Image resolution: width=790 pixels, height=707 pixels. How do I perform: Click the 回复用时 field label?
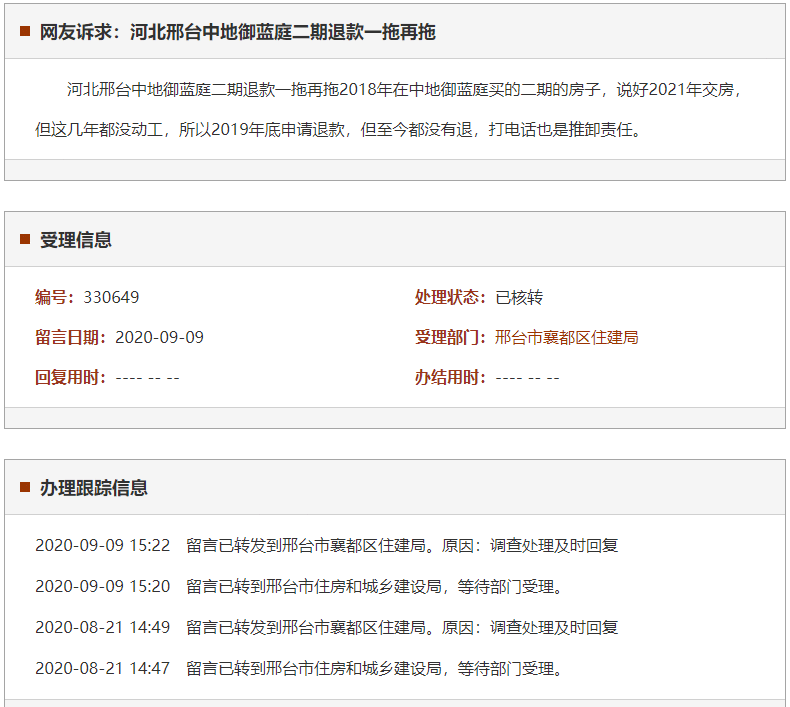coord(70,377)
